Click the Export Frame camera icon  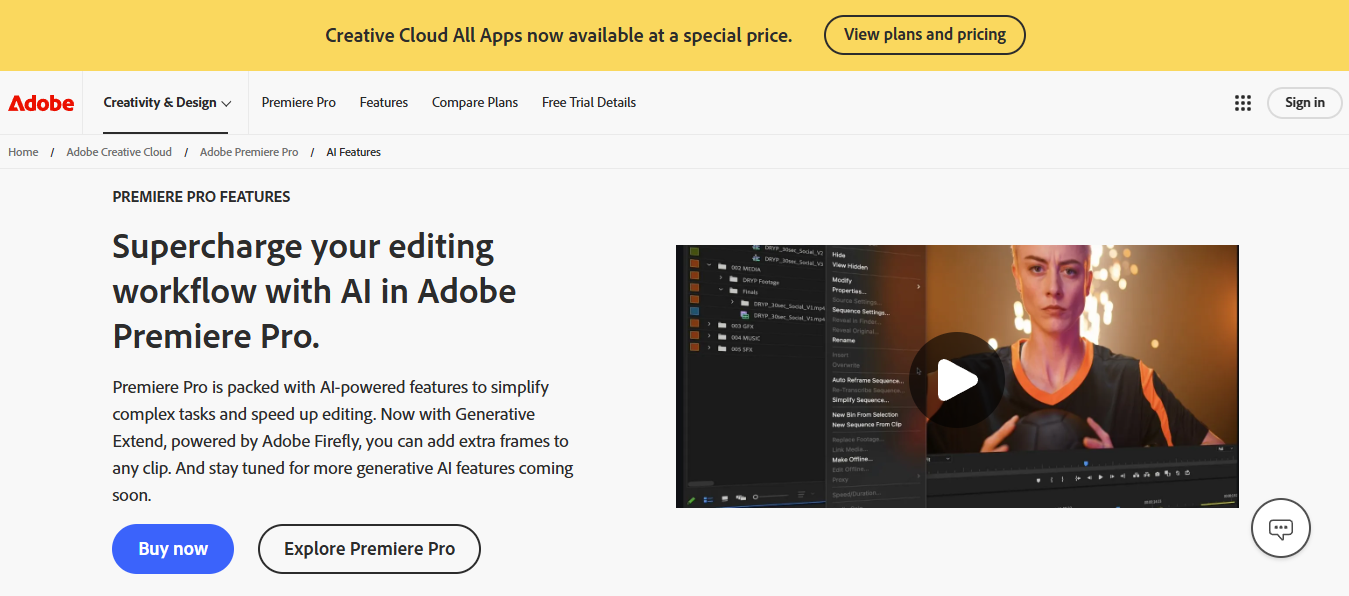1156,473
